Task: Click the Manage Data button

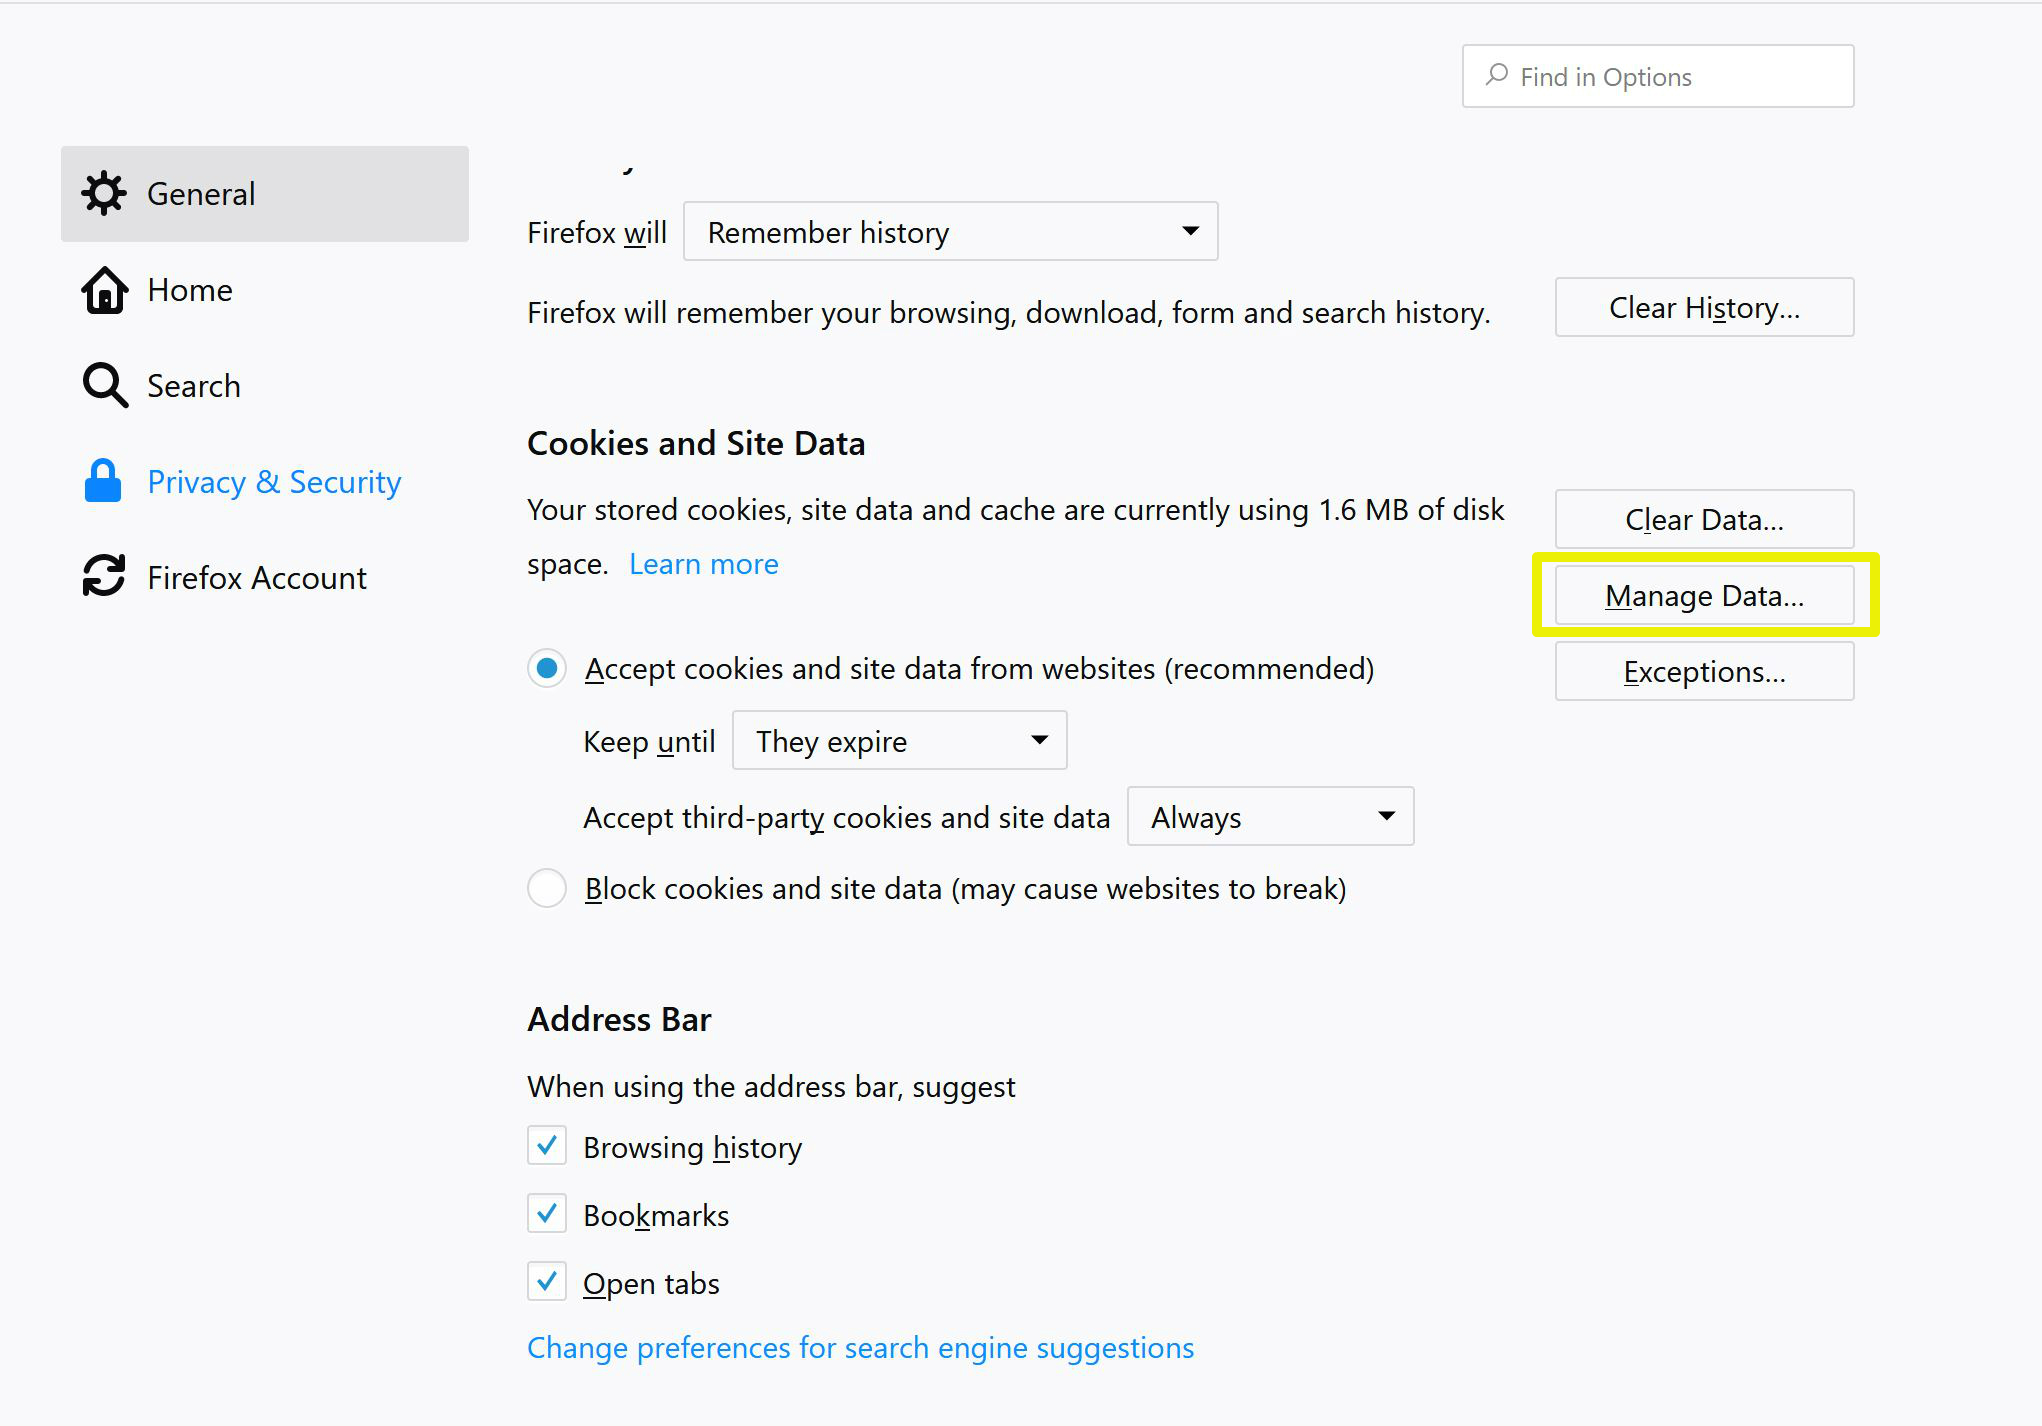Action: [1704, 594]
